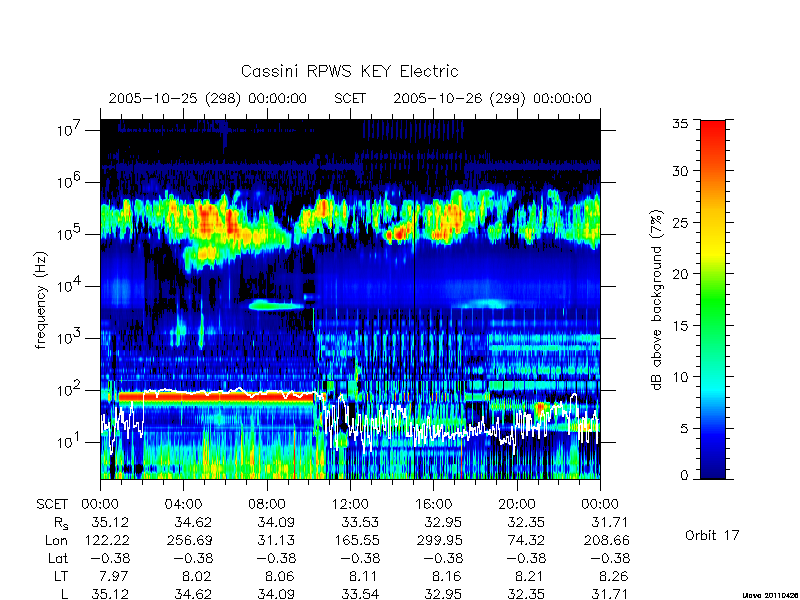The height and width of the screenshot is (600, 800).
Task: Click the 12:00 SCET time tick label
Action: tap(350, 505)
